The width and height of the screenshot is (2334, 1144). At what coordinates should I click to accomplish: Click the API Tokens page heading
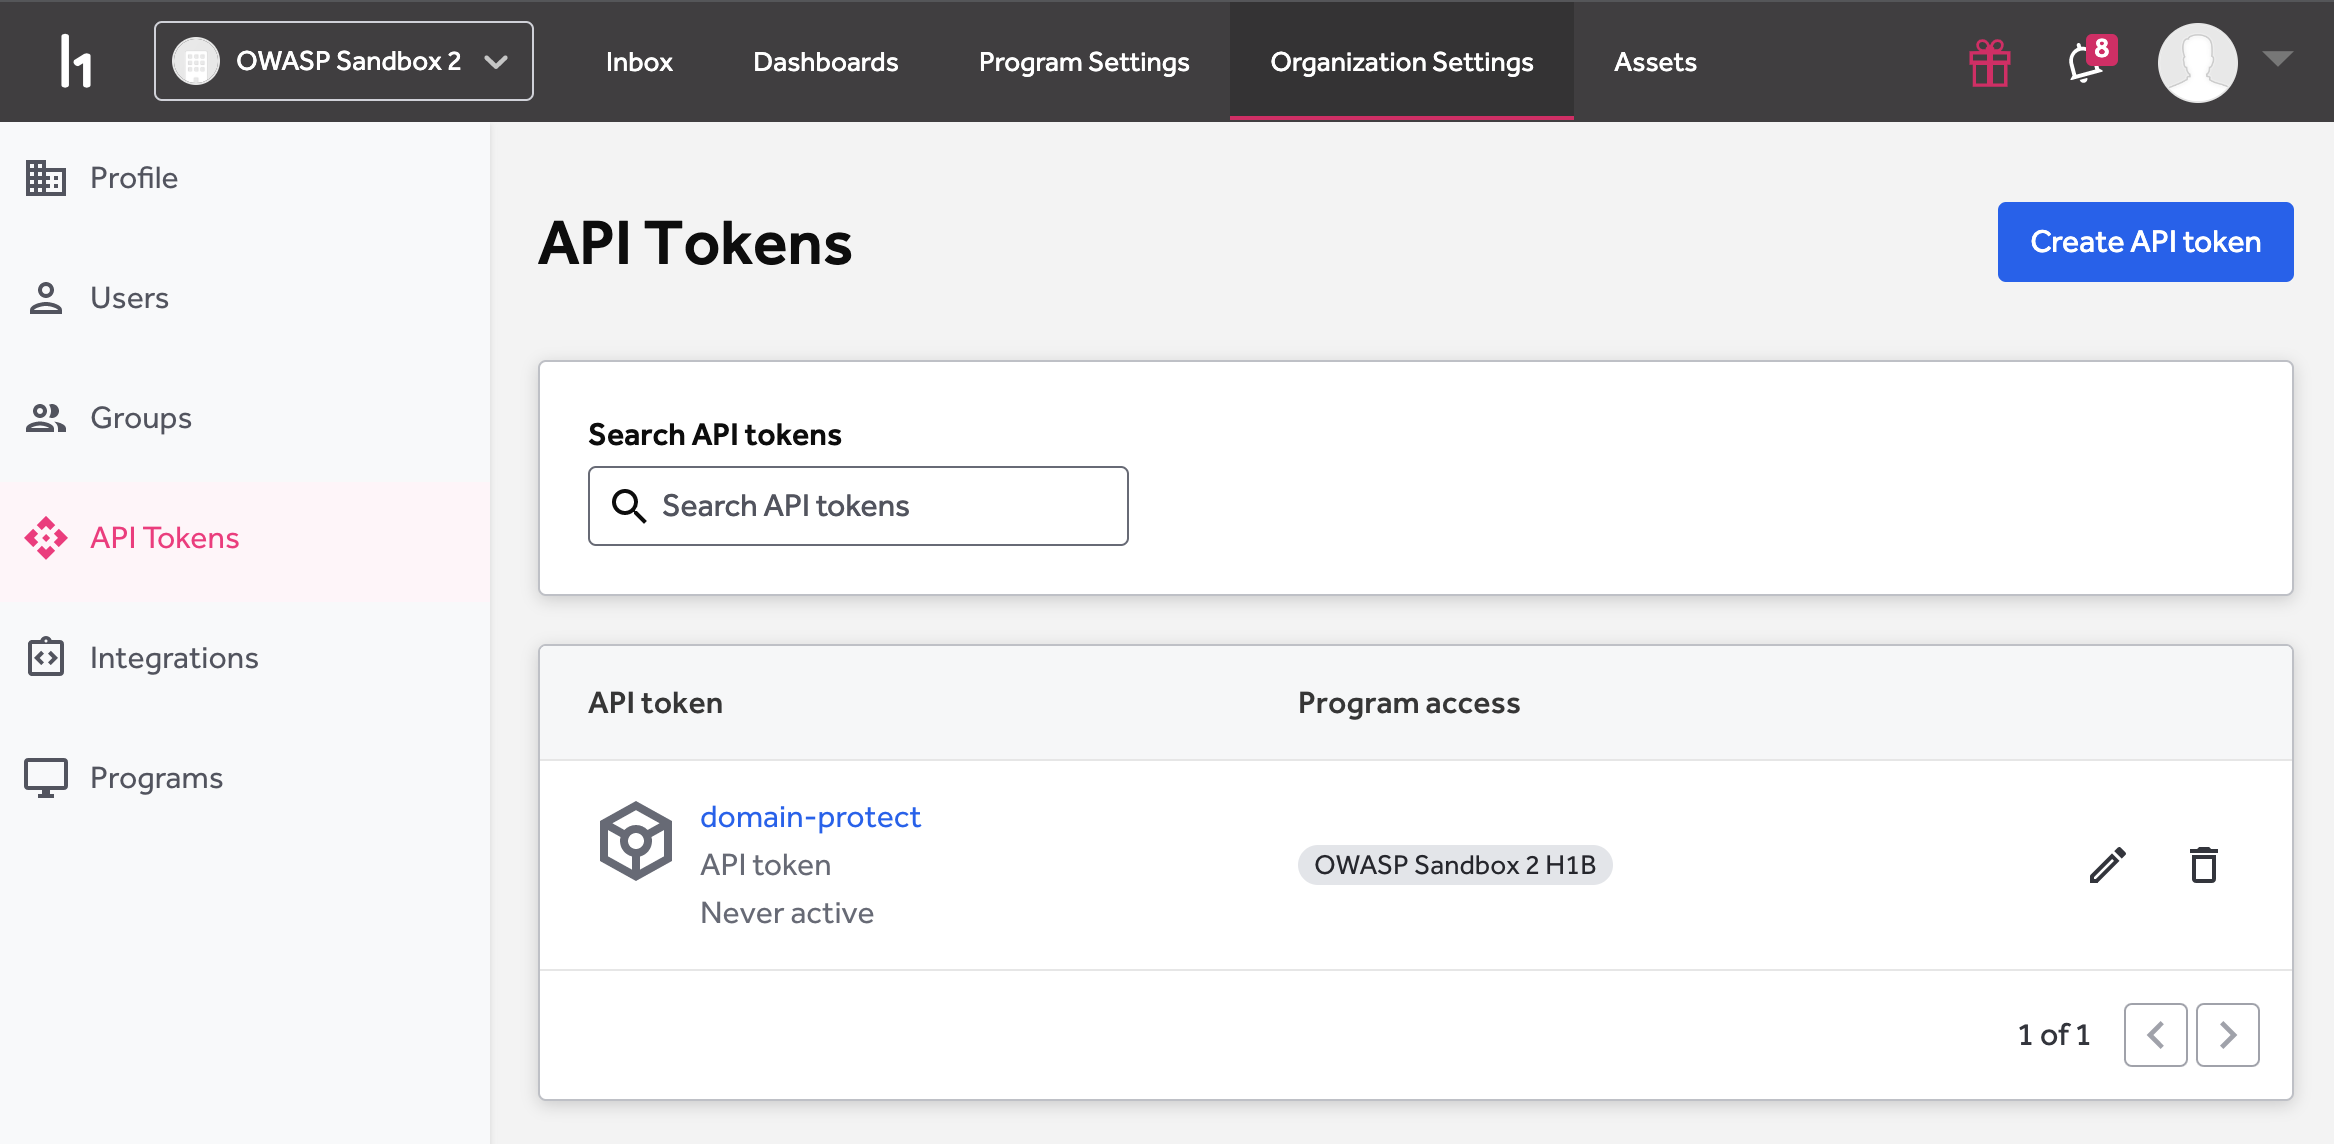click(695, 243)
